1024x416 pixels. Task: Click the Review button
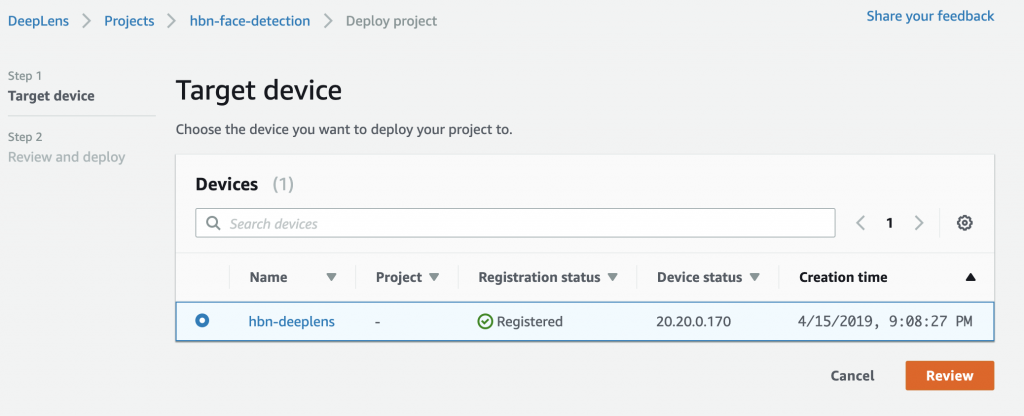[950, 376]
